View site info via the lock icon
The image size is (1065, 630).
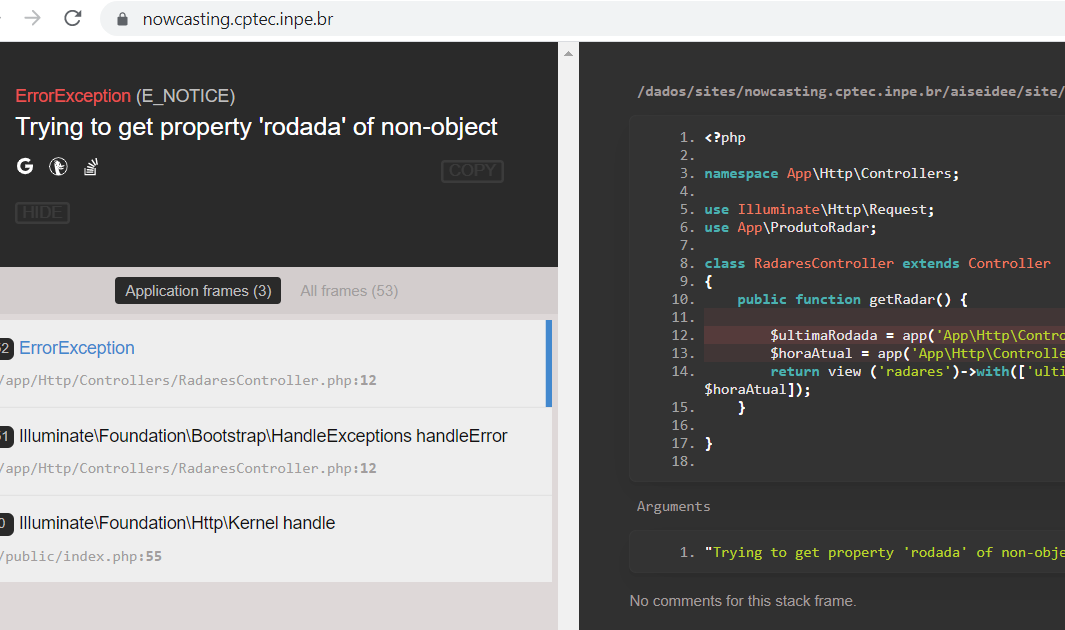click(x=122, y=19)
